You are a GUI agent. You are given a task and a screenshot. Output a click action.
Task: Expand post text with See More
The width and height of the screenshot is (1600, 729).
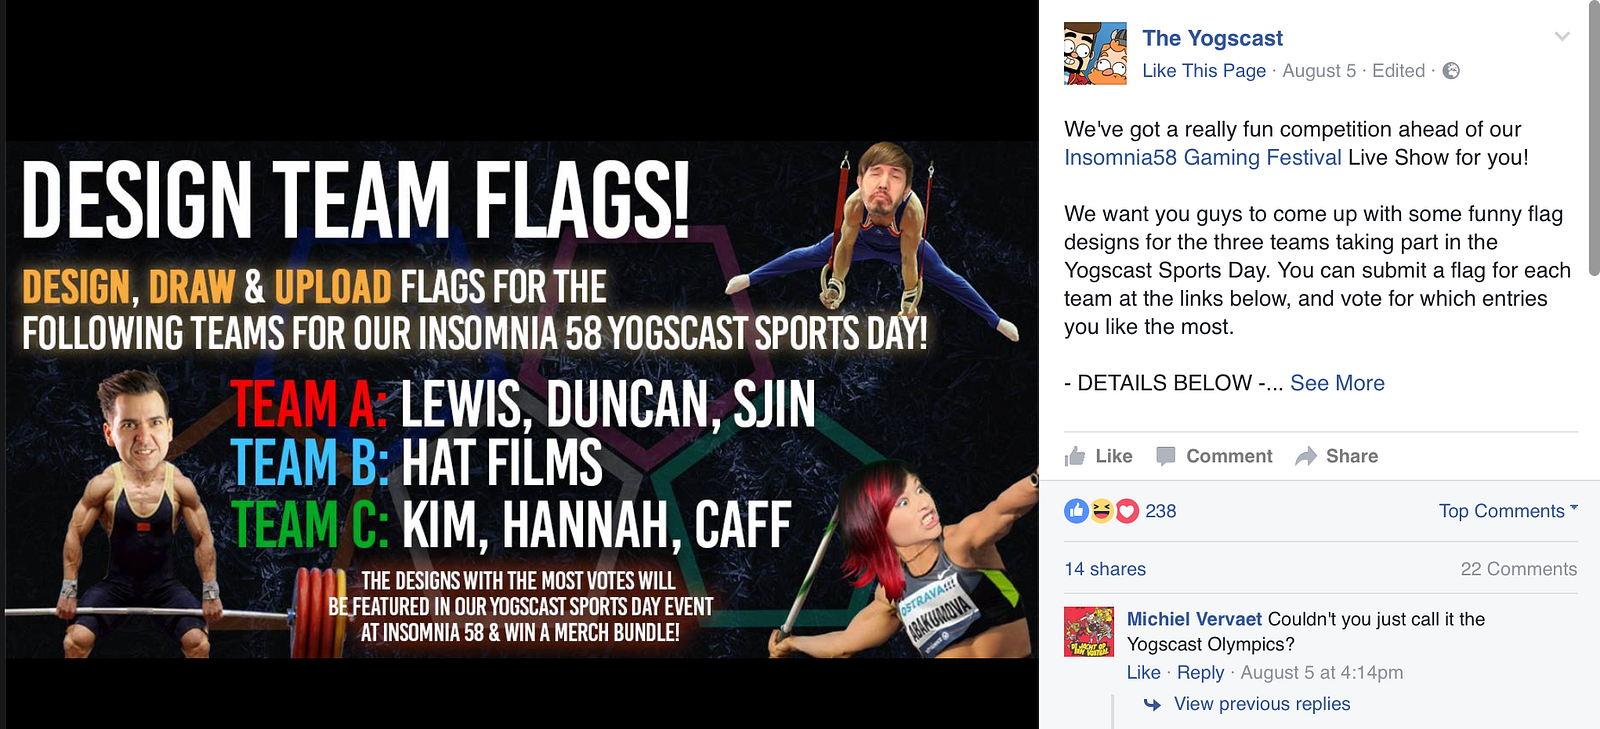1337,383
